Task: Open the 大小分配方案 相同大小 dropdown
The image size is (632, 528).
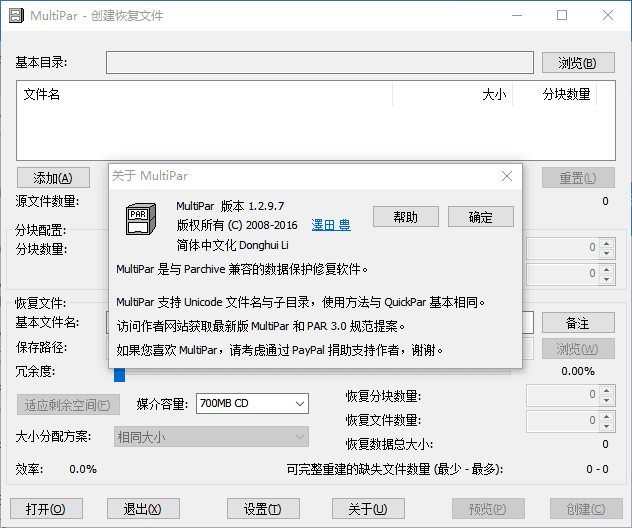Action: point(211,437)
